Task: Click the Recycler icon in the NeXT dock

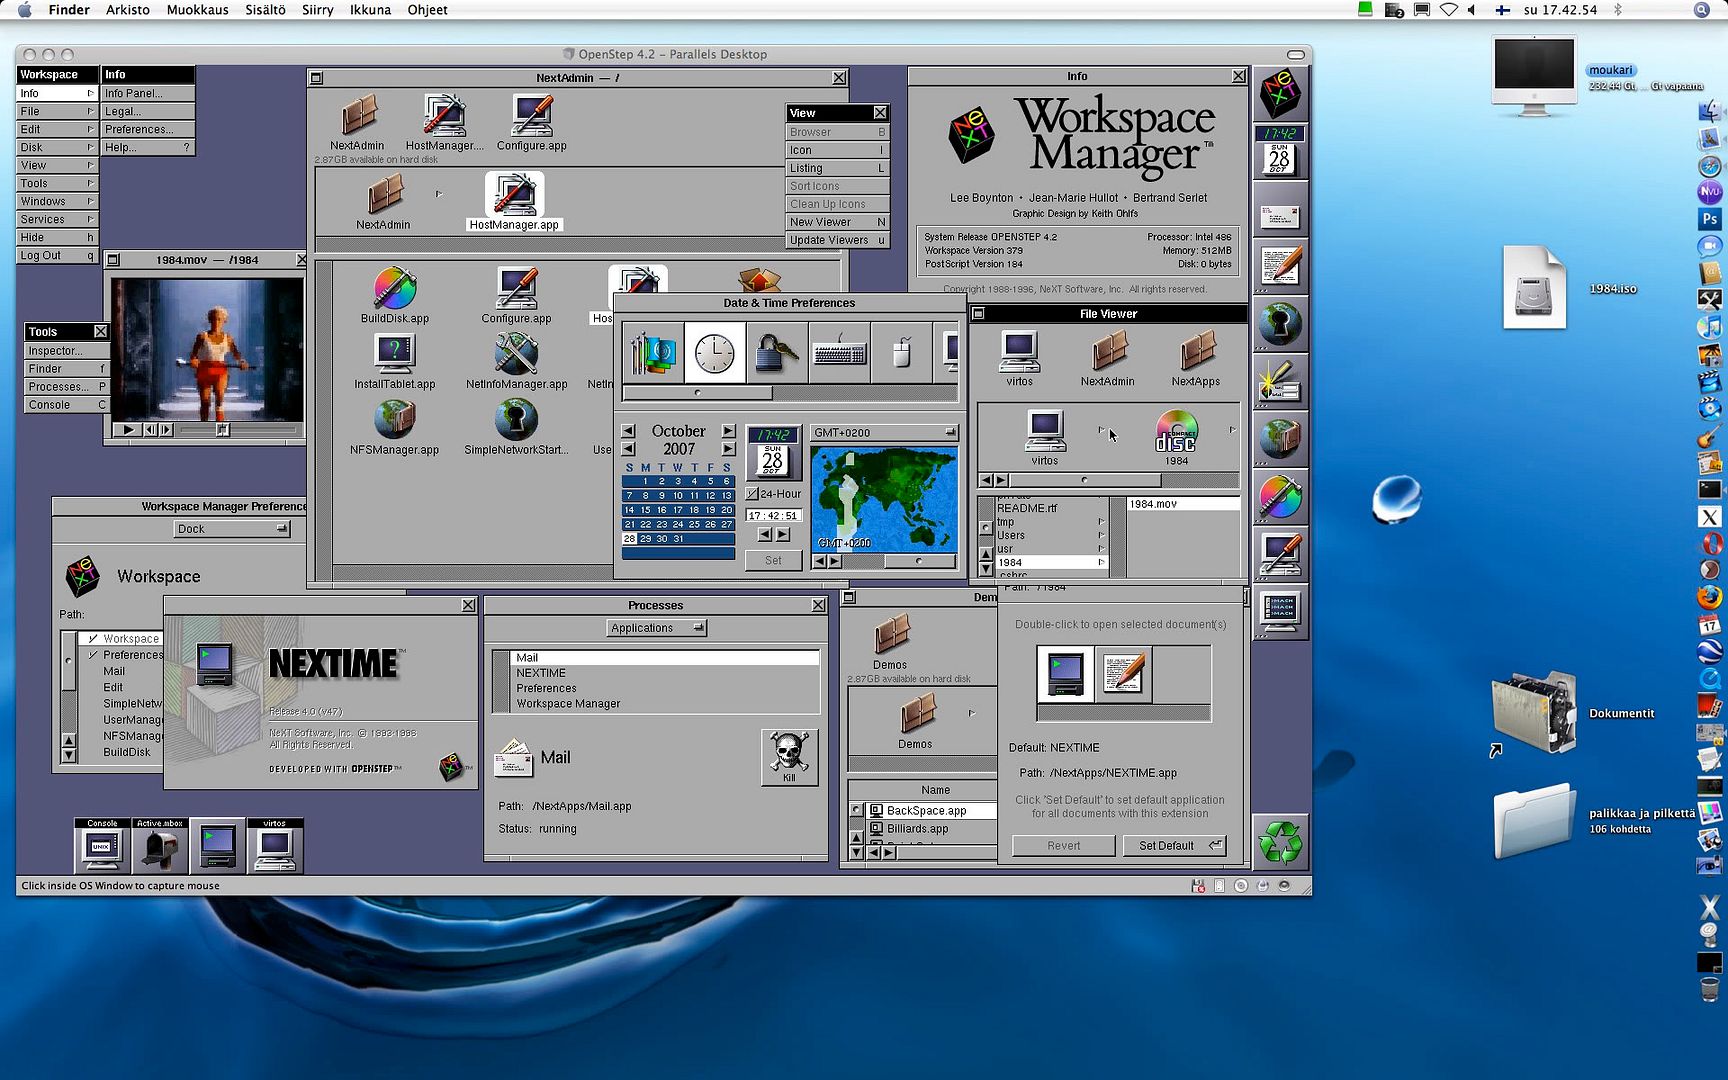Action: [1280, 841]
